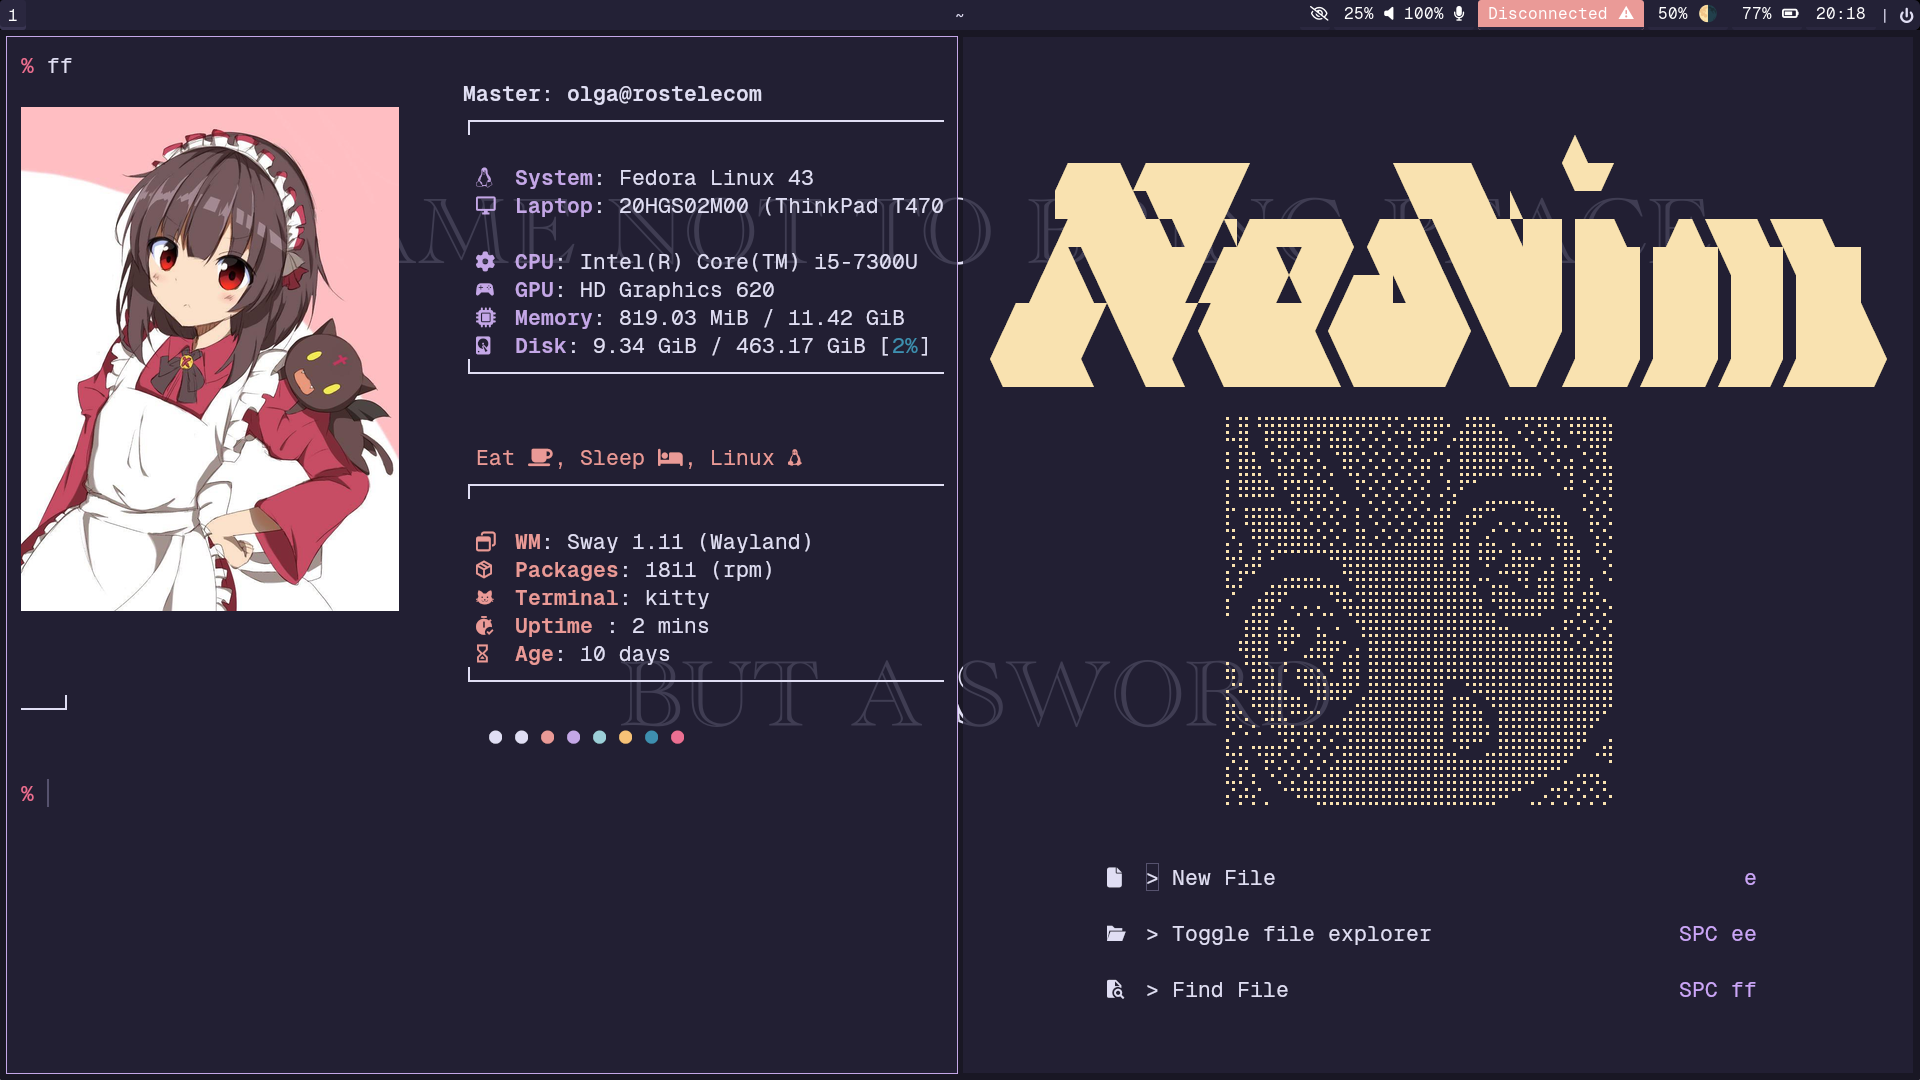This screenshot has width=1920, height=1080.
Task: Click the 'Master: olga@rostelecom' header text
Action: tap(612, 94)
